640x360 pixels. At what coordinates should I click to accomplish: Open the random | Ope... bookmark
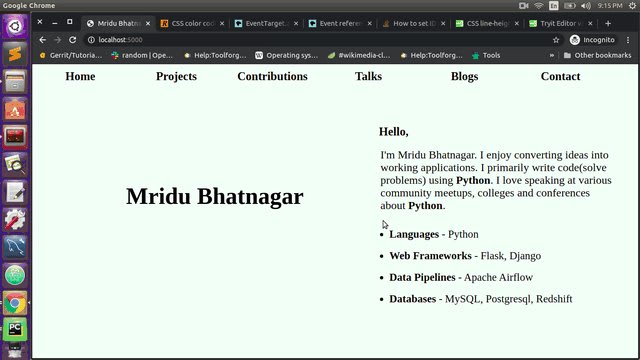[142, 55]
